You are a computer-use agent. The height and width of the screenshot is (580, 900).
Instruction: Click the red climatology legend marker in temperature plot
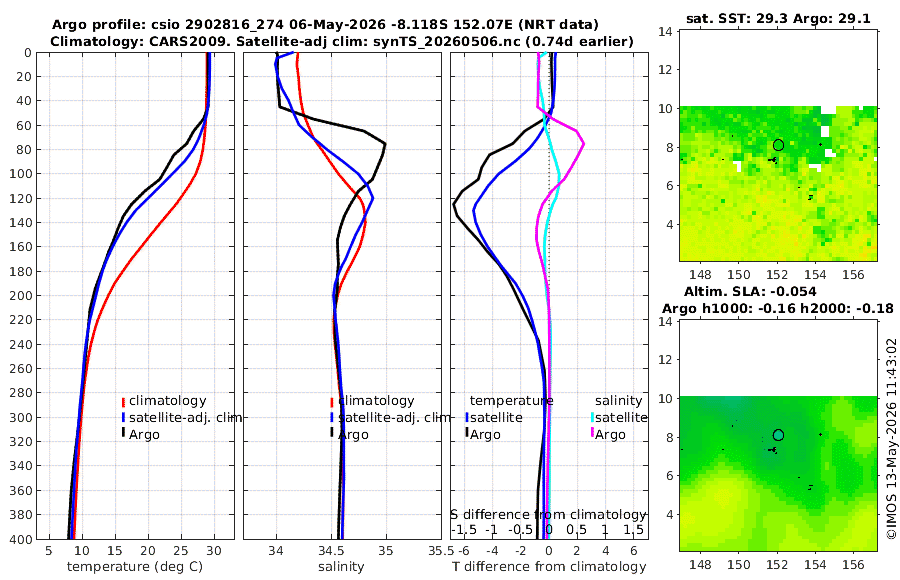pos(123,401)
